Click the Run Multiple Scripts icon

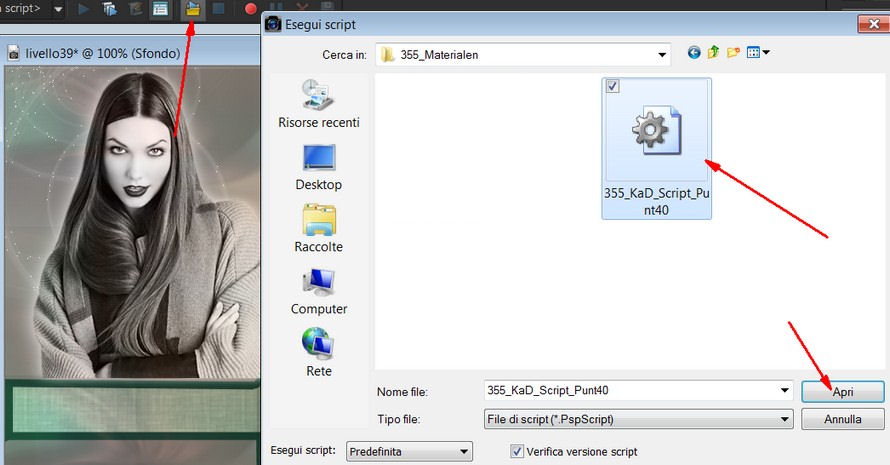tap(110, 9)
